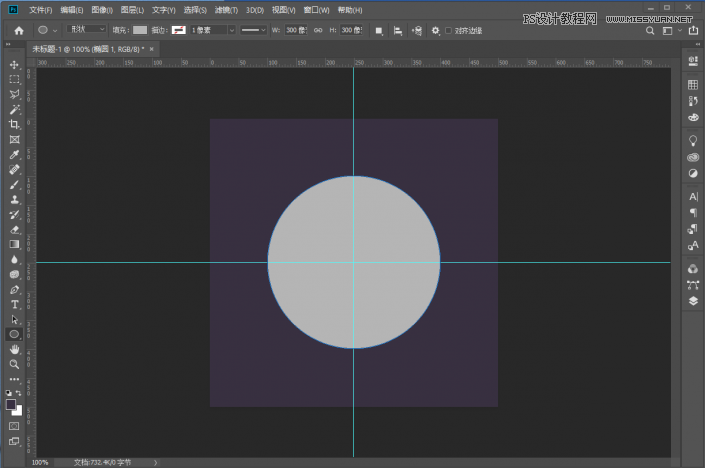The image size is (705, 468).
Task: Select the Move tool
Action: pos(14,65)
